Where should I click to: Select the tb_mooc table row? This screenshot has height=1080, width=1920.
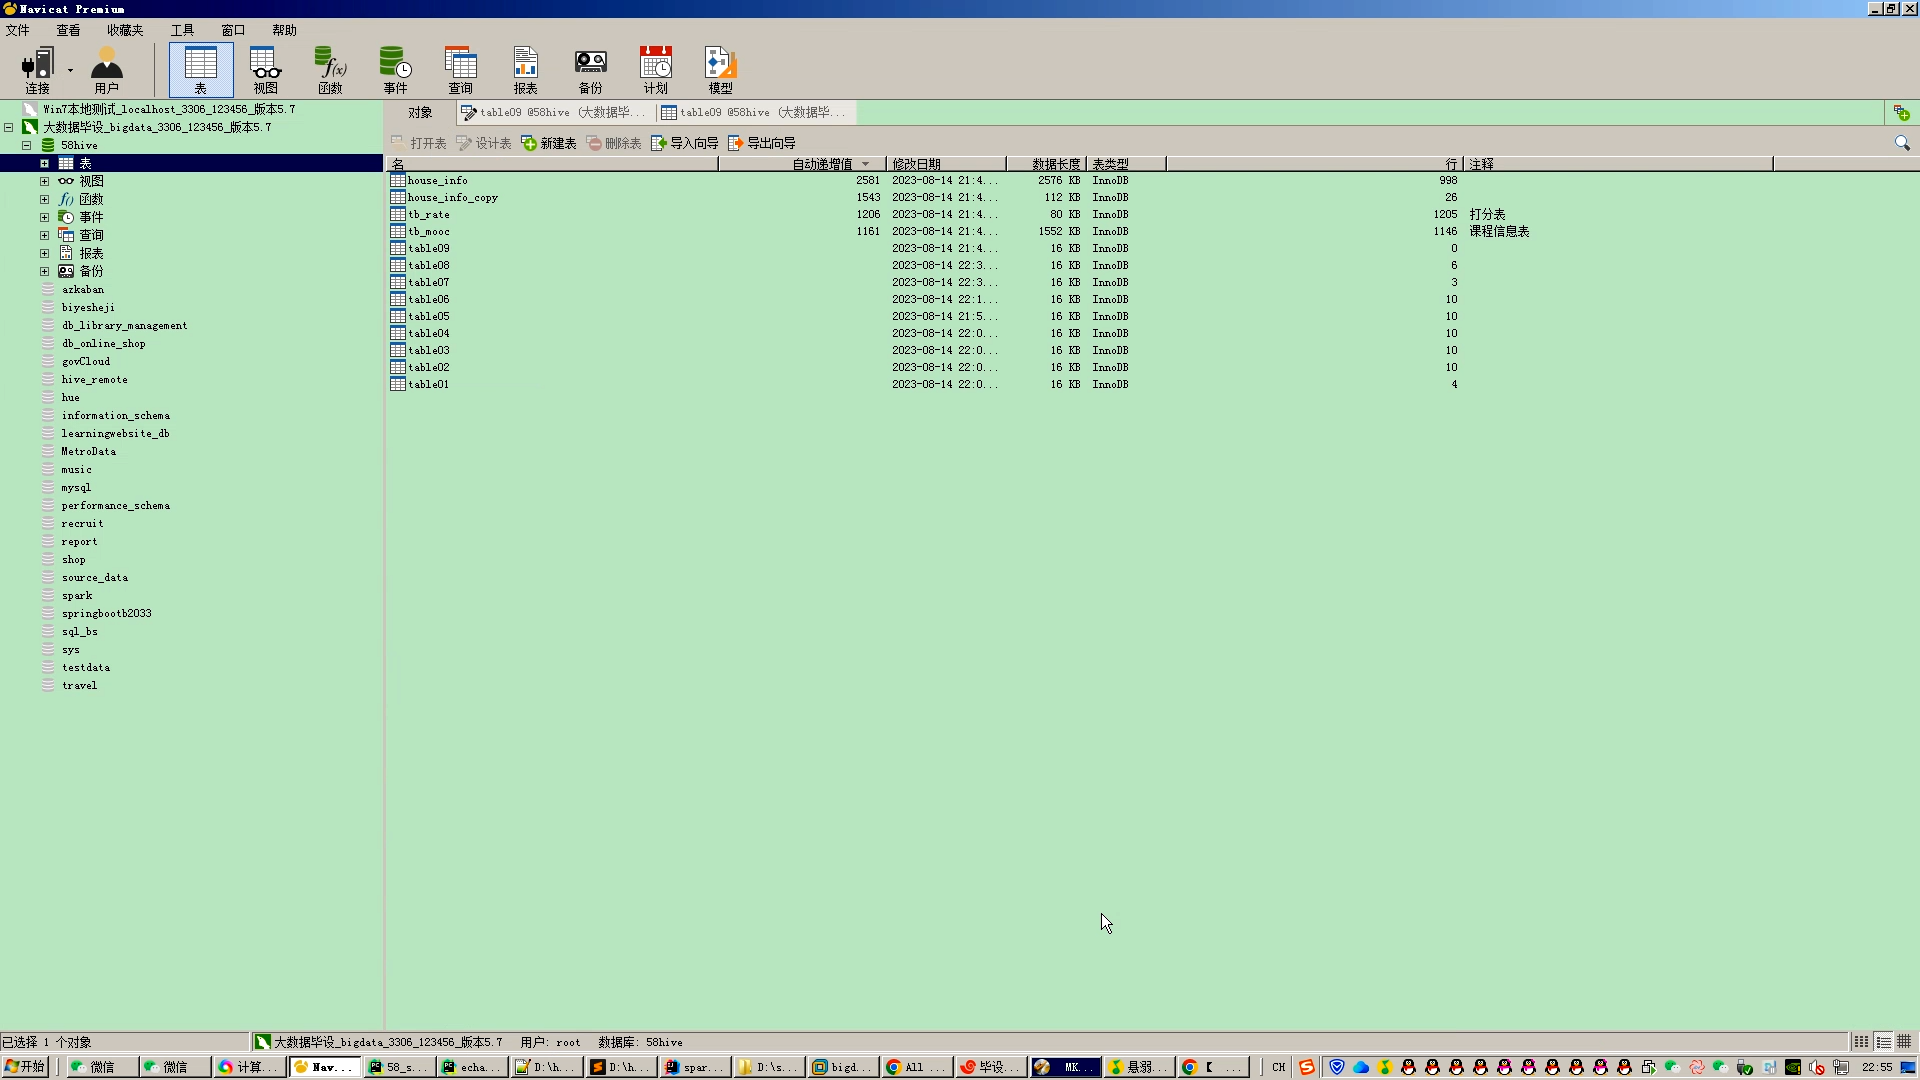(429, 231)
